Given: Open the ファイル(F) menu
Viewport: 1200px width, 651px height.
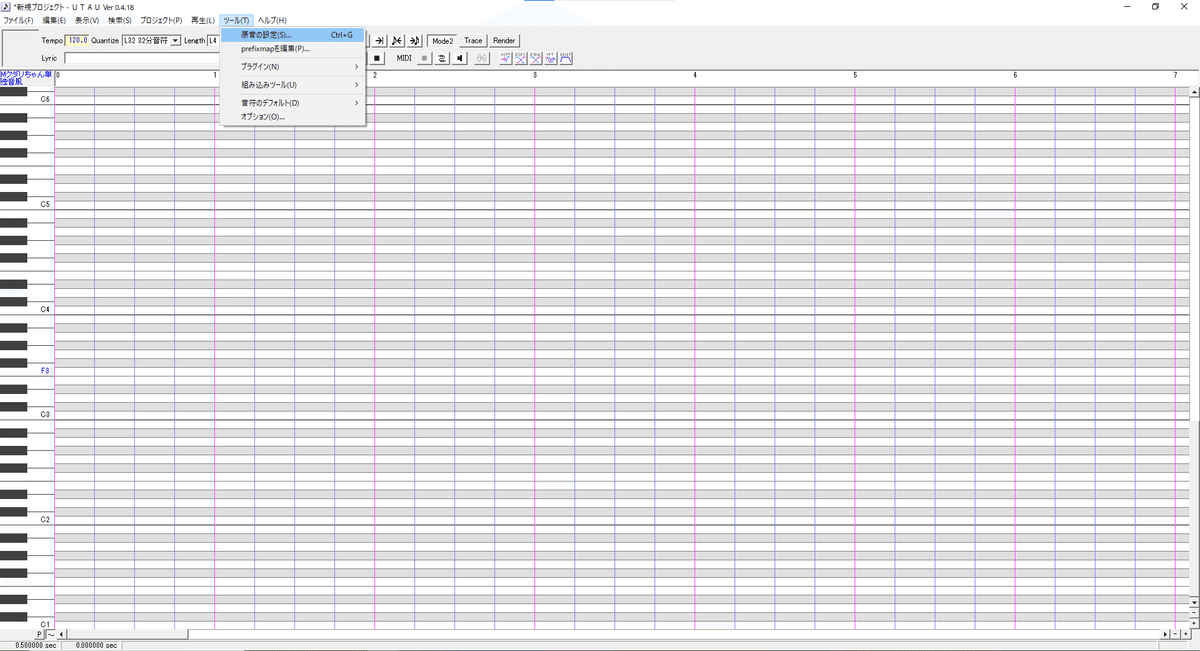Looking at the screenshot, I should (18, 20).
